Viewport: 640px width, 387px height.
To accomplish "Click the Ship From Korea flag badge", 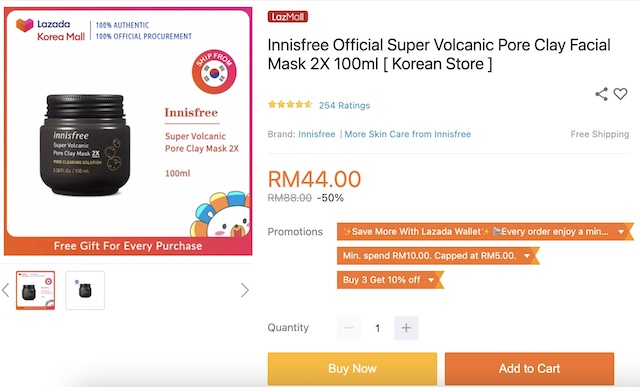I will click(x=214, y=72).
